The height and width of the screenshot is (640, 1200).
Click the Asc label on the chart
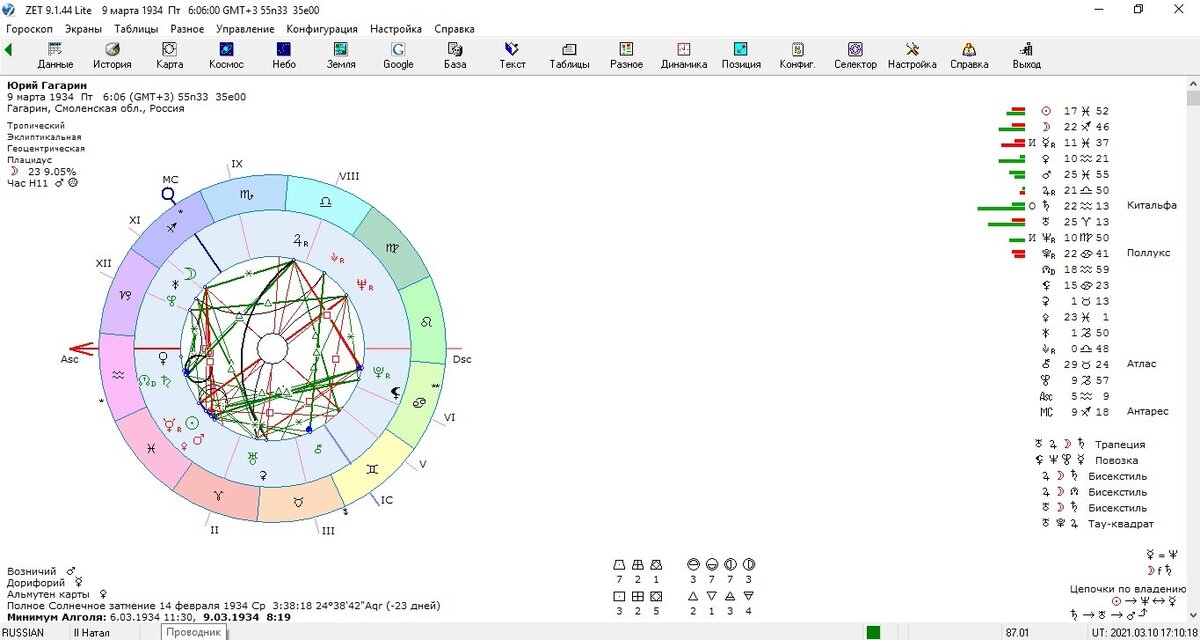coord(69,360)
